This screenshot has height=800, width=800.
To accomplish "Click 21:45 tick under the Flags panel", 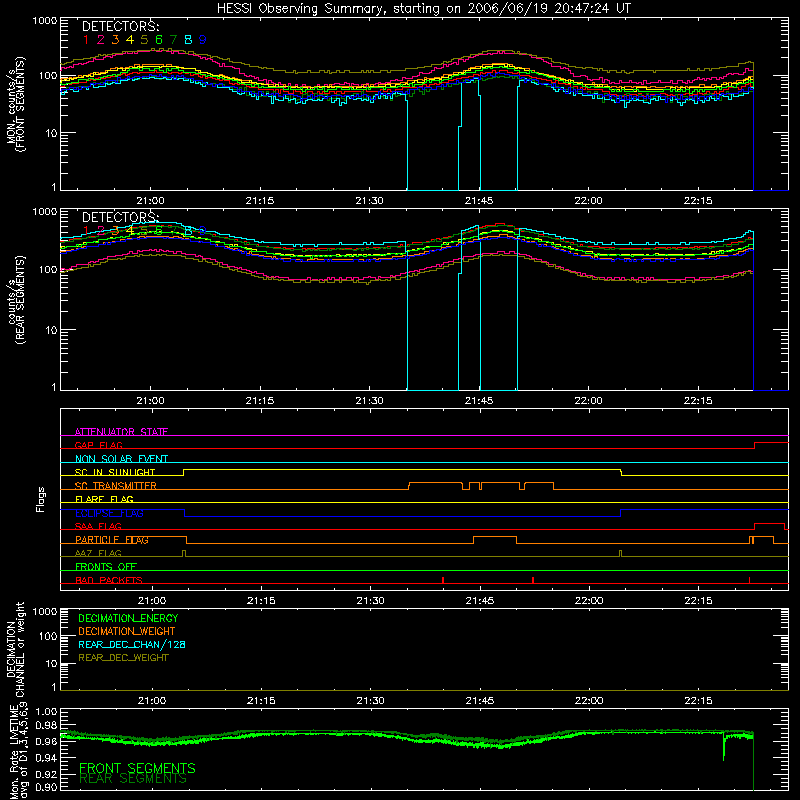I will 480,601.
